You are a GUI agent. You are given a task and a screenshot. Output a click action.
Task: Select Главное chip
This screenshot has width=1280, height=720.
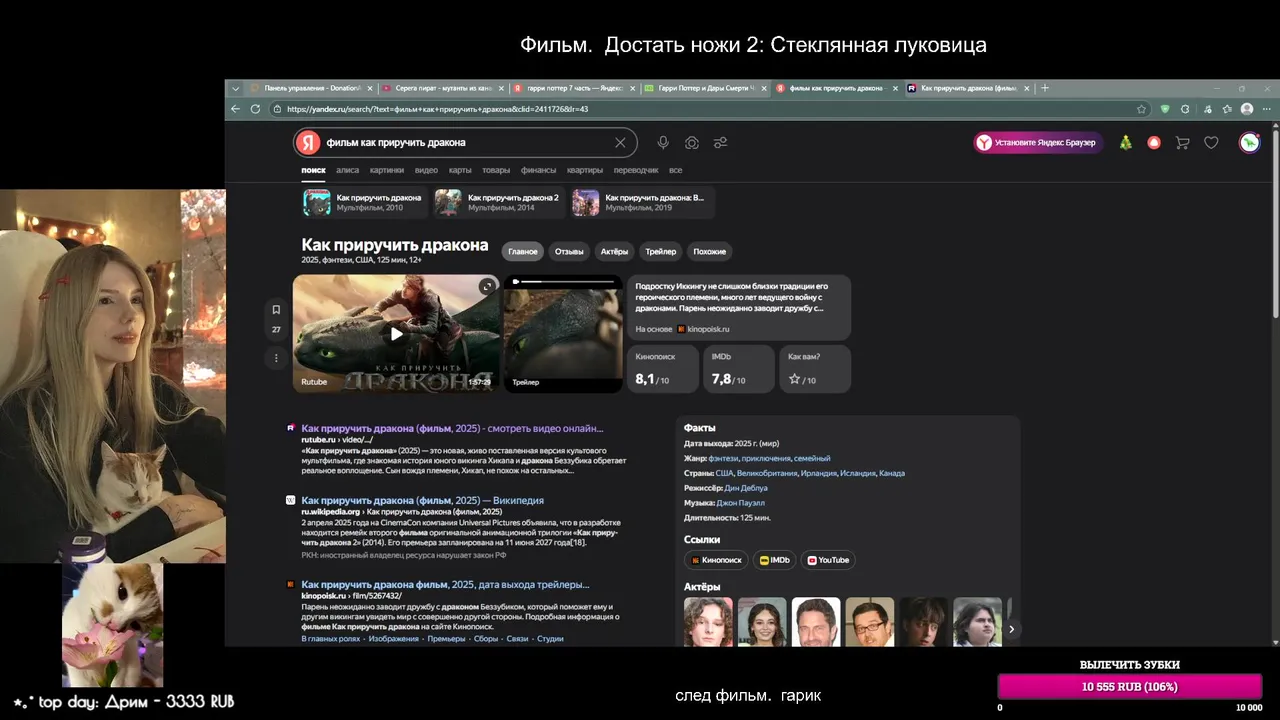tap(522, 252)
